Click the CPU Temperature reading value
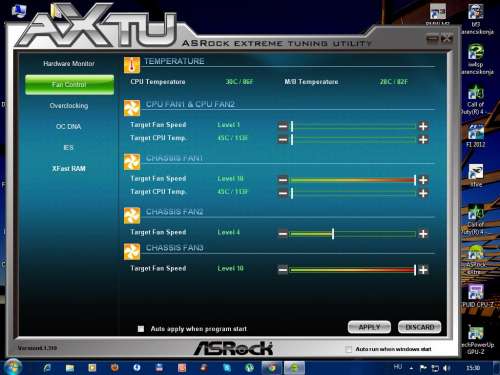The image size is (500, 375). (x=239, y=82)
